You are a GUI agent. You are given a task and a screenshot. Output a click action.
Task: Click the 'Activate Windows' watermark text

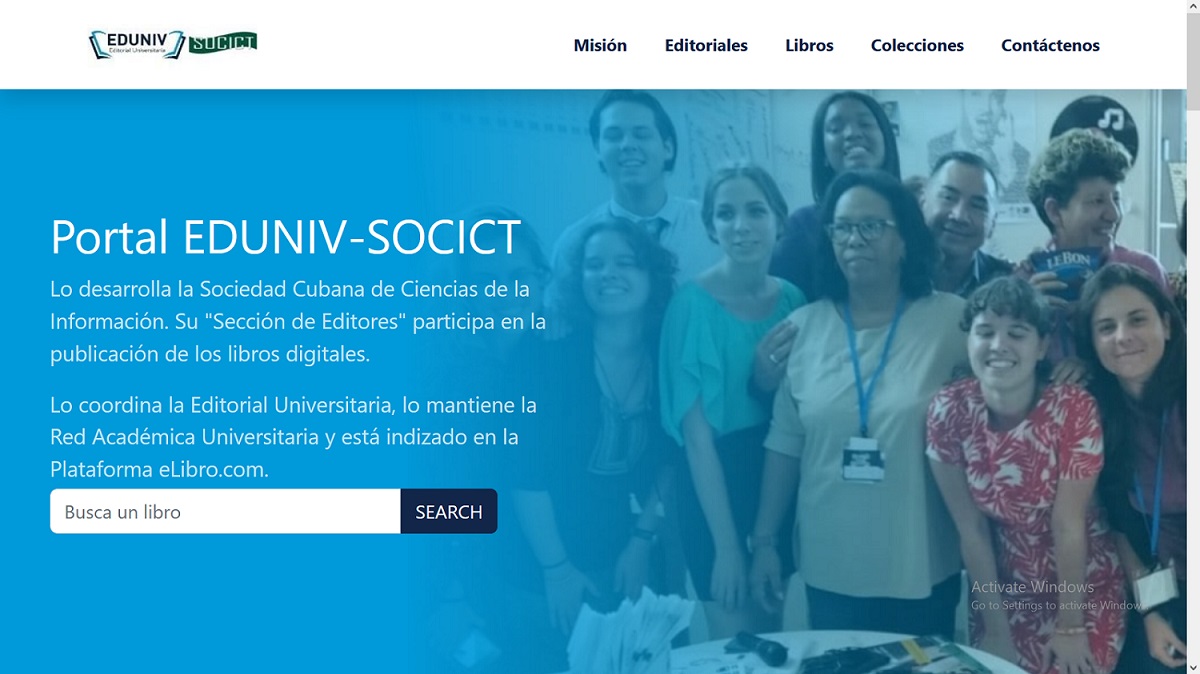pyautogui.click(x=1033, y=587)
